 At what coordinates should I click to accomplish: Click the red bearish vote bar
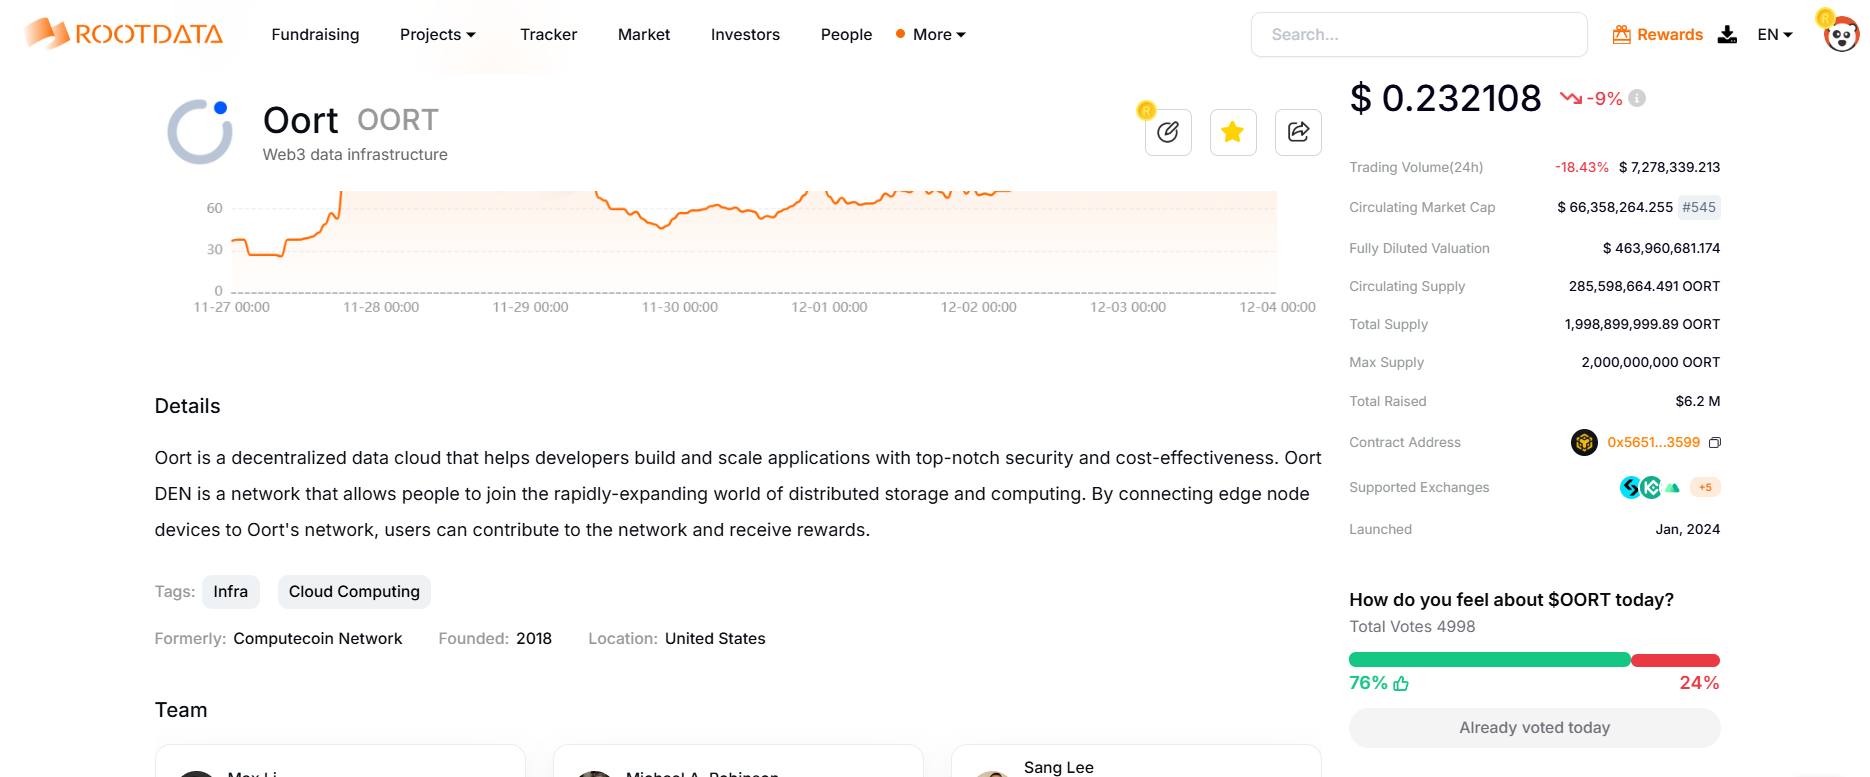[1676, 660]
